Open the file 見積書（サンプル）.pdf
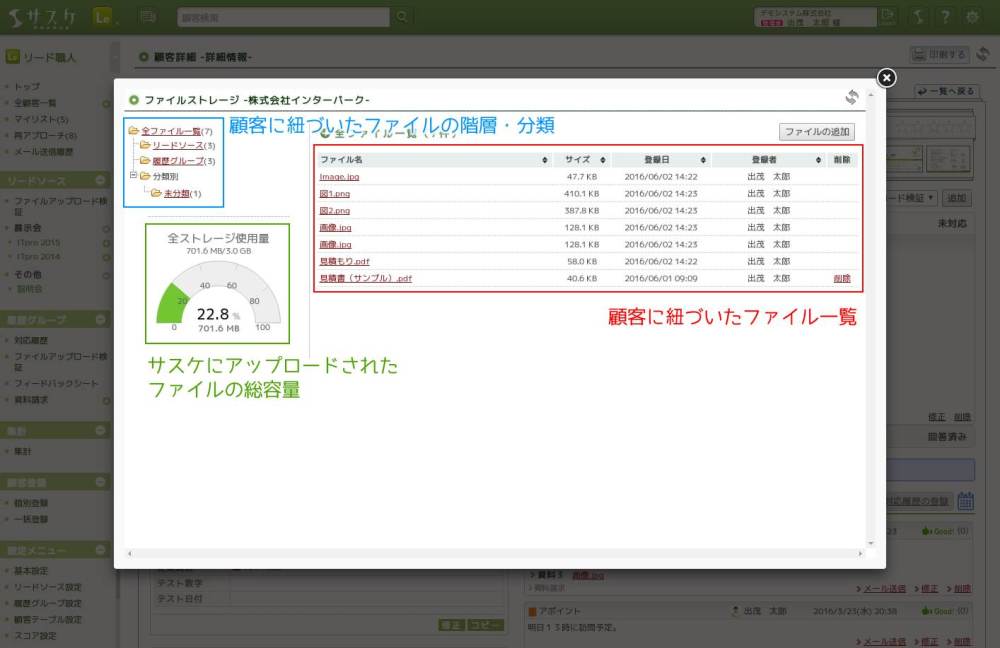This screenshot has width=1000, height=648. (365, 279)
